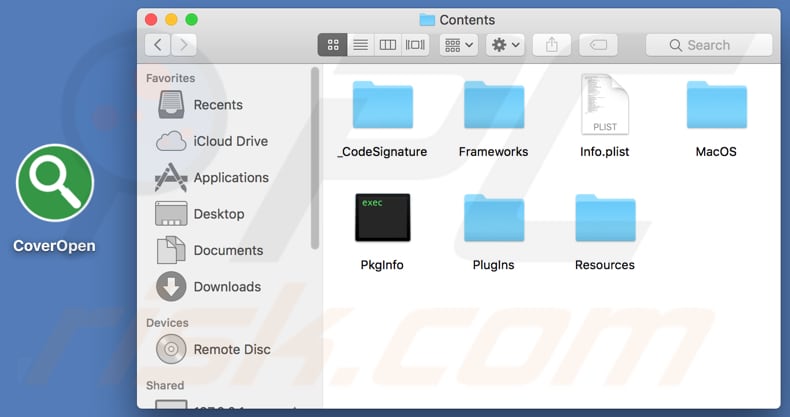Click the Desktop sidebar icon
The width and height of the screenshot is (790, 417).
(171, 214)
